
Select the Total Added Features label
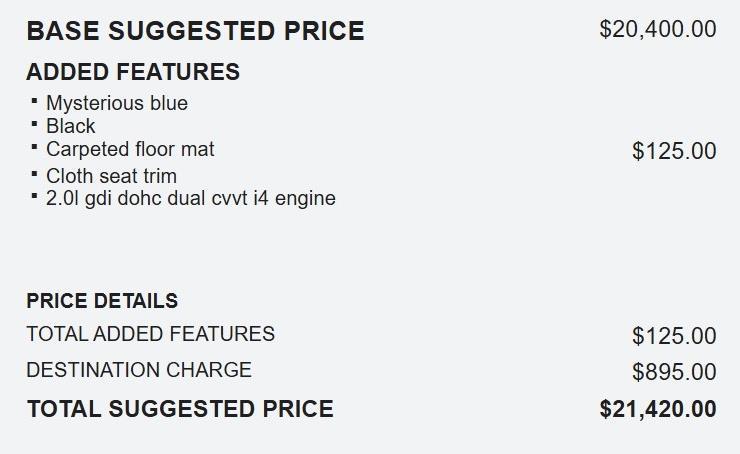tap(150, 334)
